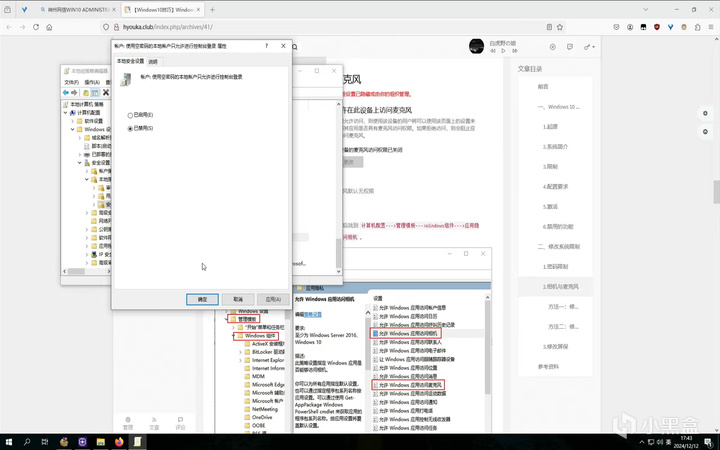
Task: Skip to the next music track
Action: tap(515, 51)
